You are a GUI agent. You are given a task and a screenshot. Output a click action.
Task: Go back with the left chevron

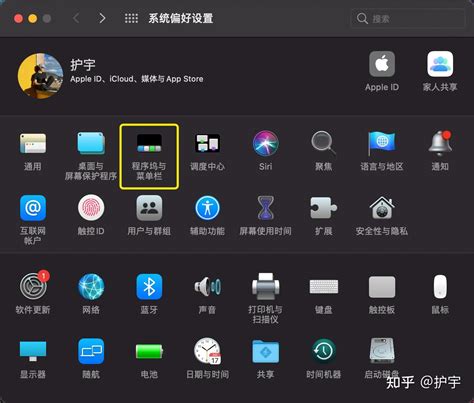(x=76, y=18)
